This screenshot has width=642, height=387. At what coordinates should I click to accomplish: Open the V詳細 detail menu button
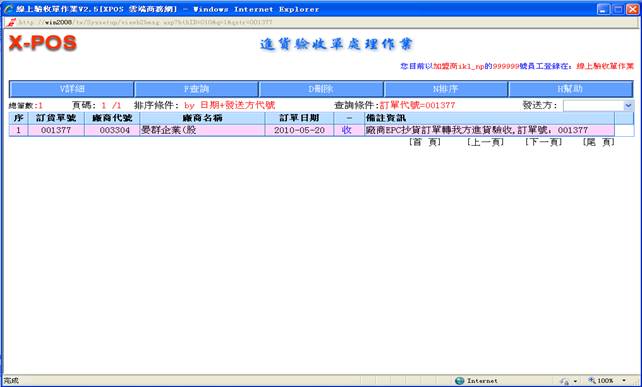click(x=72, y=89)
